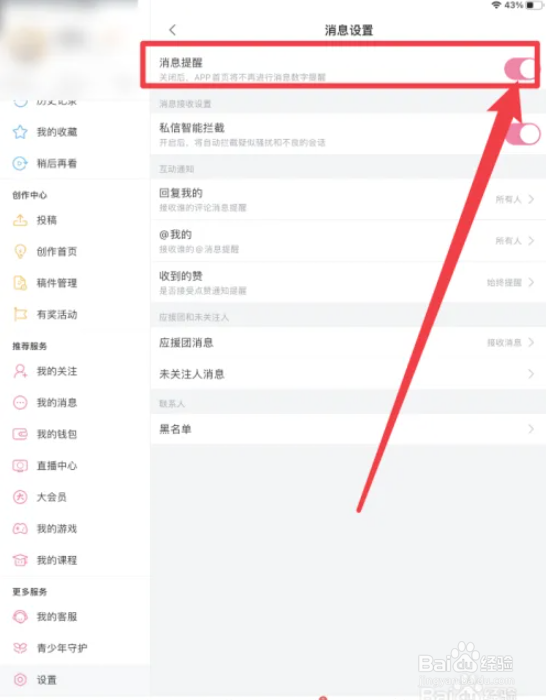Tap the 我的课程 graduation cap icon
The width and height of the screenshot is (546, 700).
coord(20,560)
